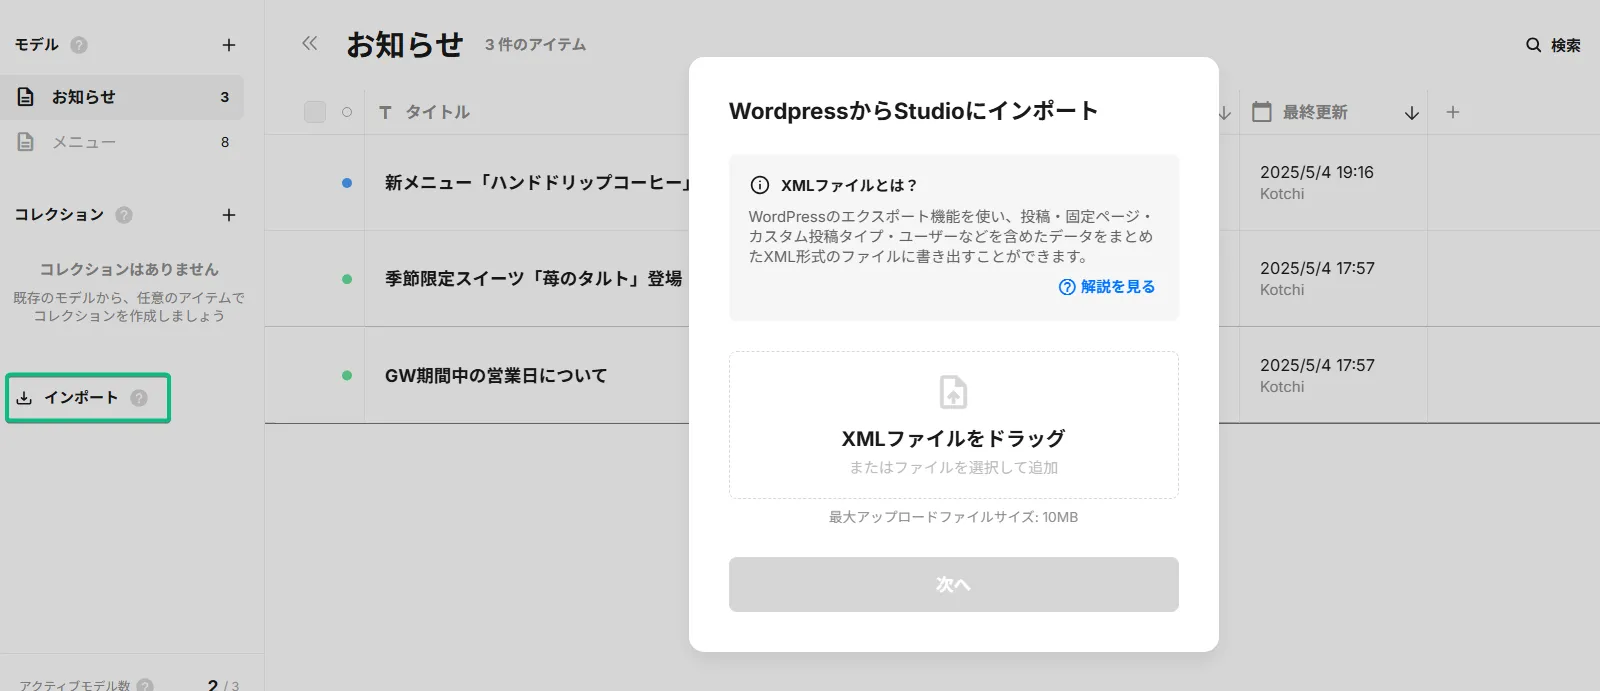Image resolution: width=1600 pixels, height=691 pixels.
Task: Select the メニュー model in sidebar
Action: (122, 142)
